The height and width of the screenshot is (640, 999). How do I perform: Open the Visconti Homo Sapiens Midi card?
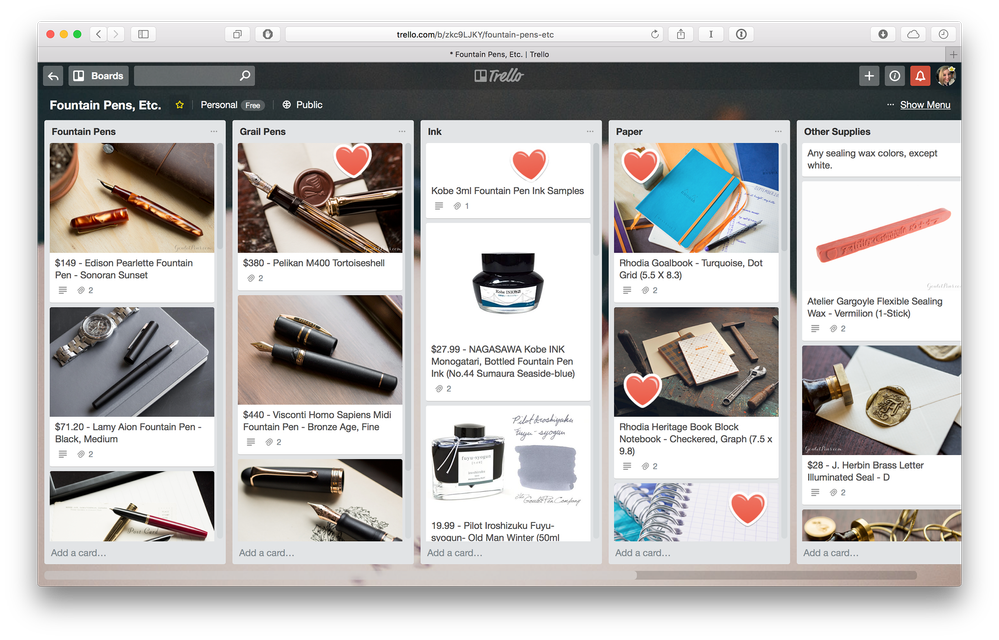pos(320,374)
